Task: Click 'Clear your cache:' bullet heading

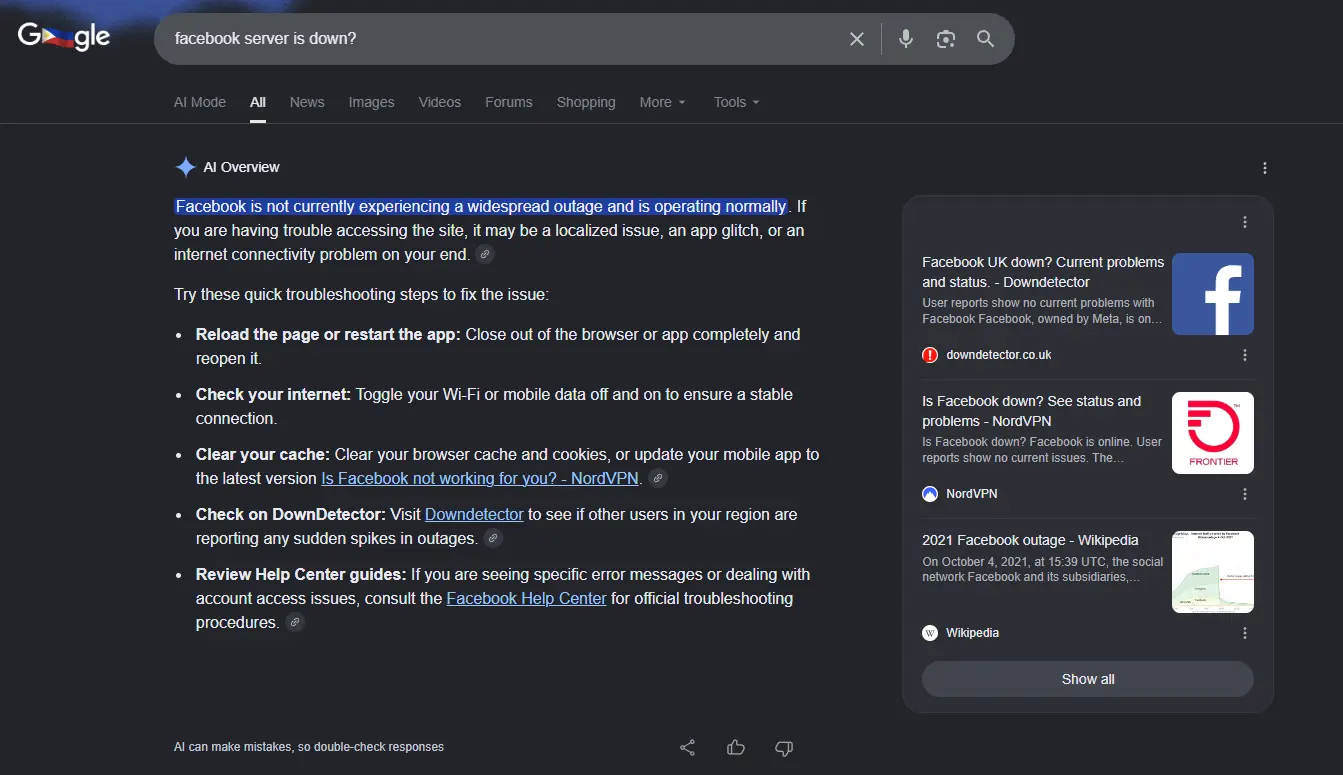Action: tap(263, 455)
